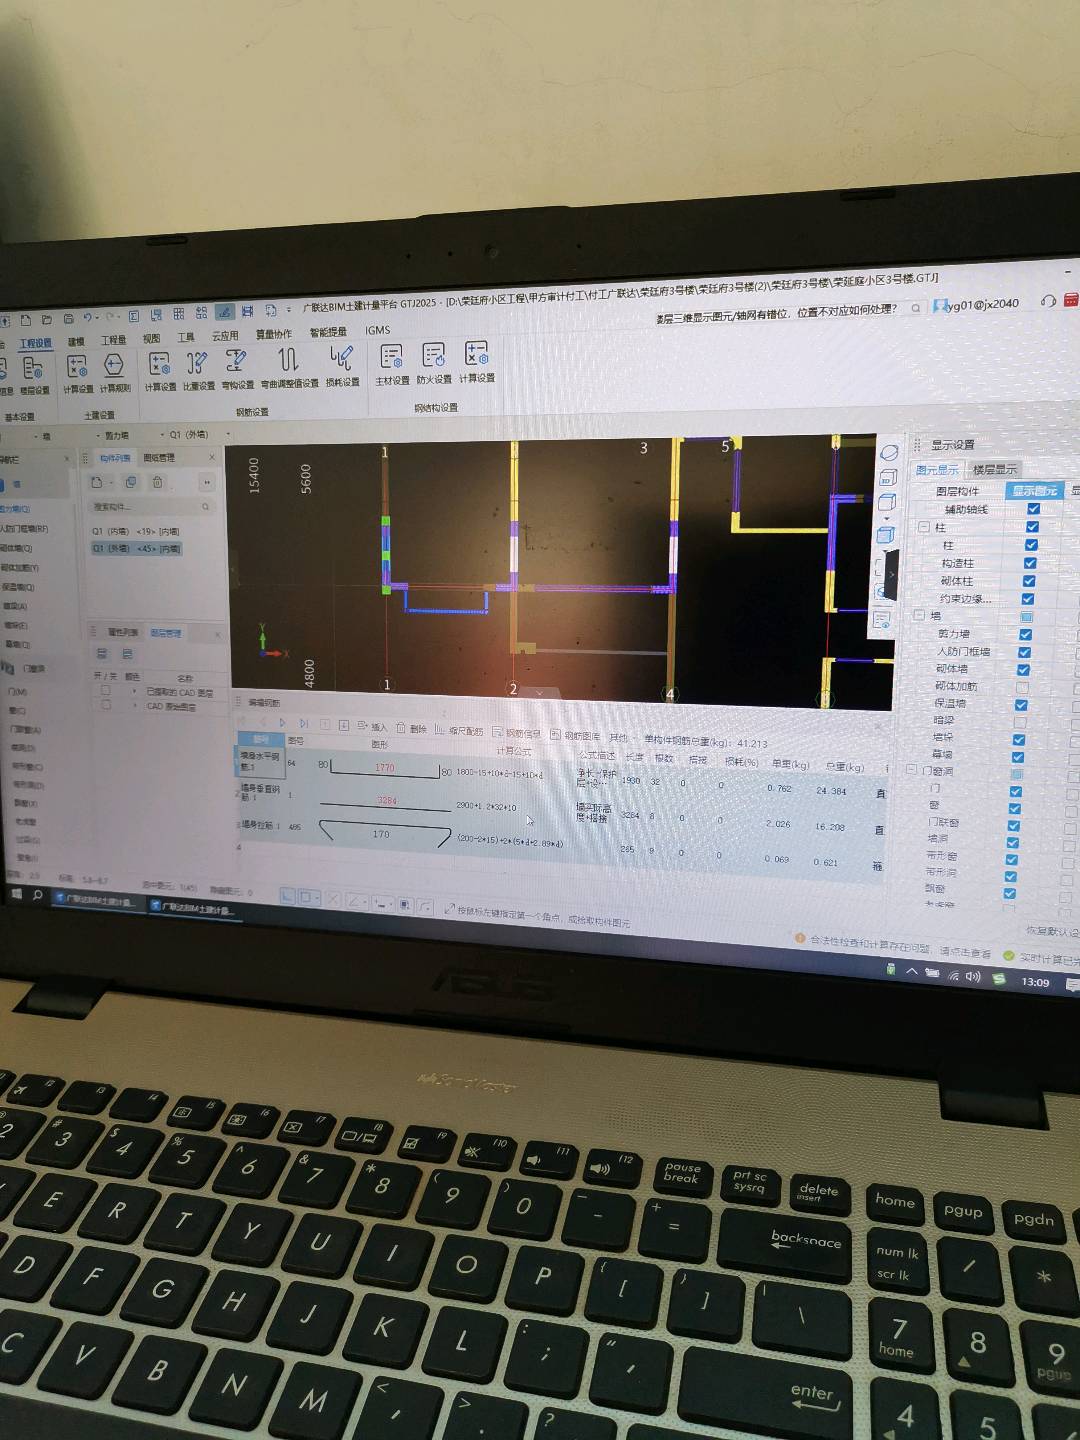This screenshot has width=1080, height=1440.
Task: Click the 3D view cube icon
Action: [x=888, y=479]
